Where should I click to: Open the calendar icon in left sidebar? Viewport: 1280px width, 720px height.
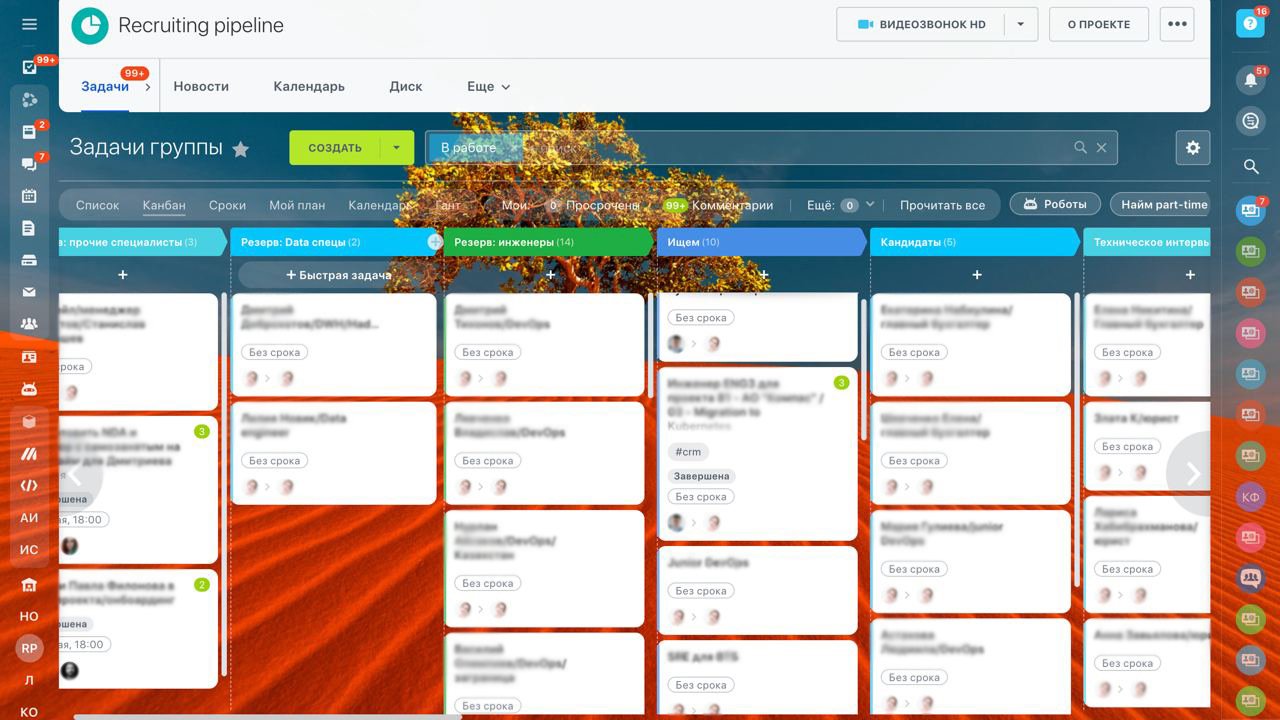point(29,196)
